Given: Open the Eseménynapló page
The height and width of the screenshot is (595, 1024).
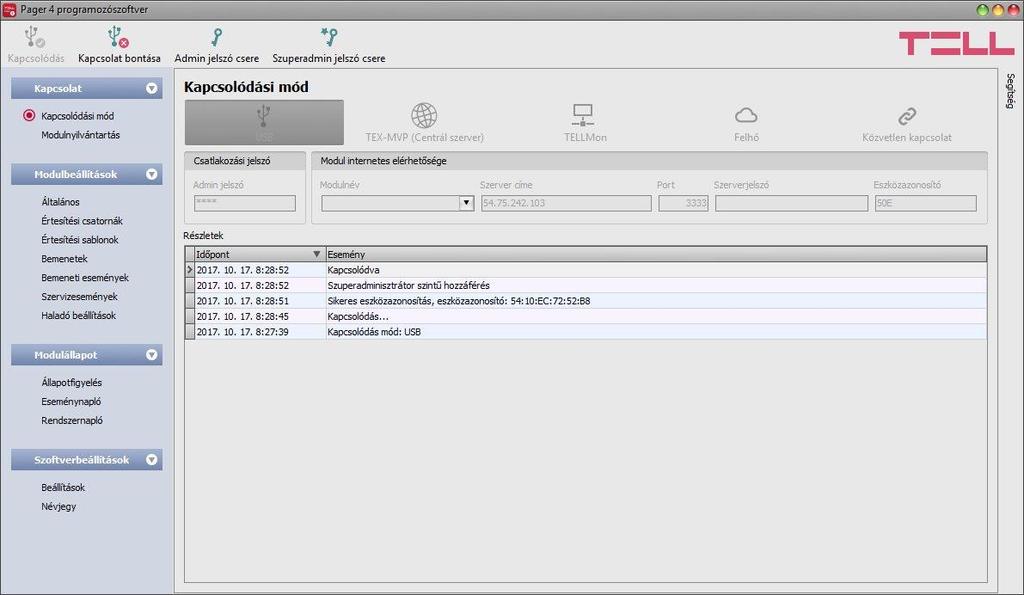Looking at the screenshot, I should 71,402.
